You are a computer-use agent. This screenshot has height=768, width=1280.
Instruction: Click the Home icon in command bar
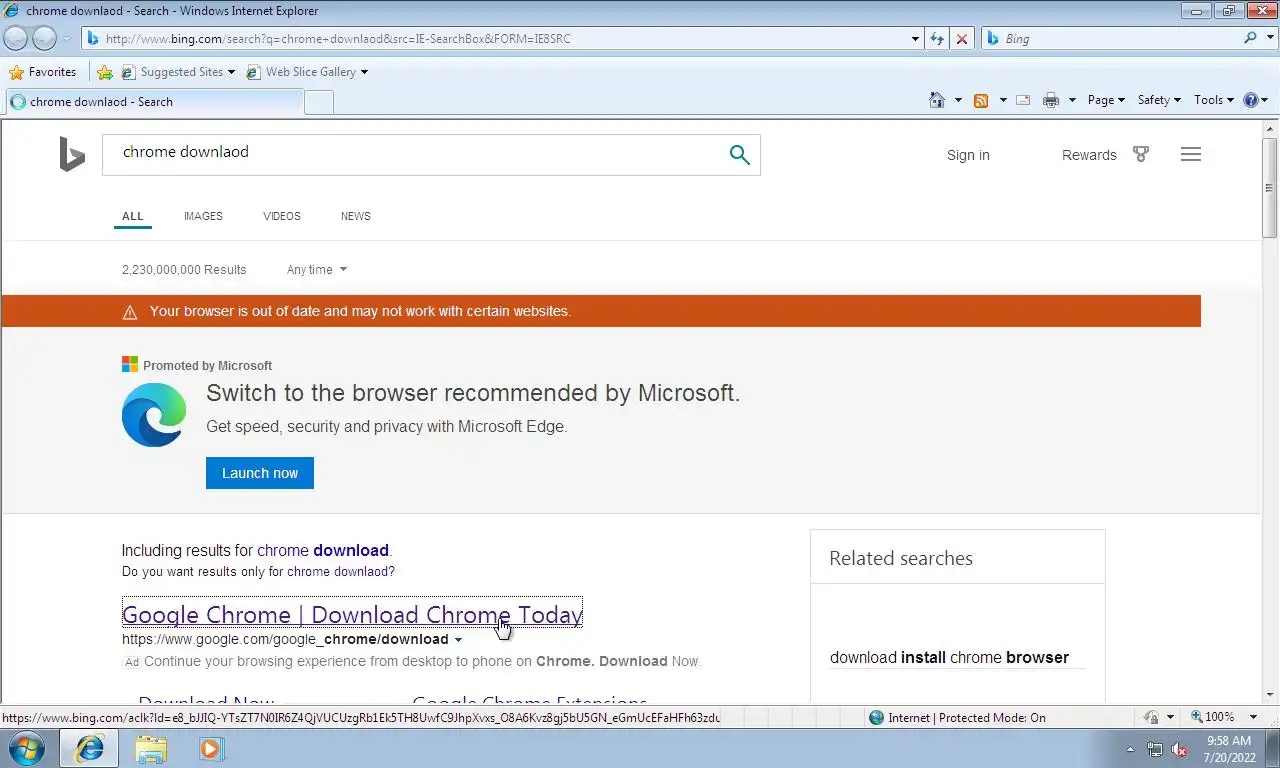click(937, 100)
